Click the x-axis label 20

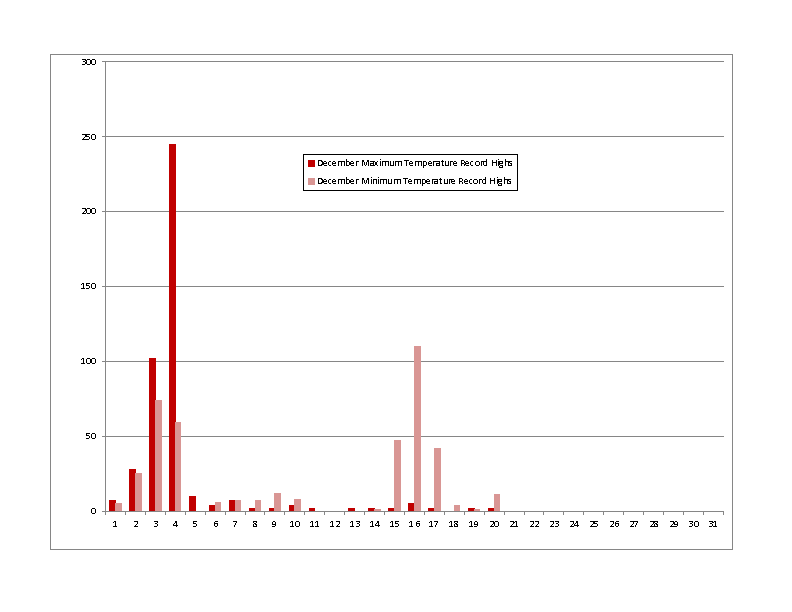click(494, 524)
